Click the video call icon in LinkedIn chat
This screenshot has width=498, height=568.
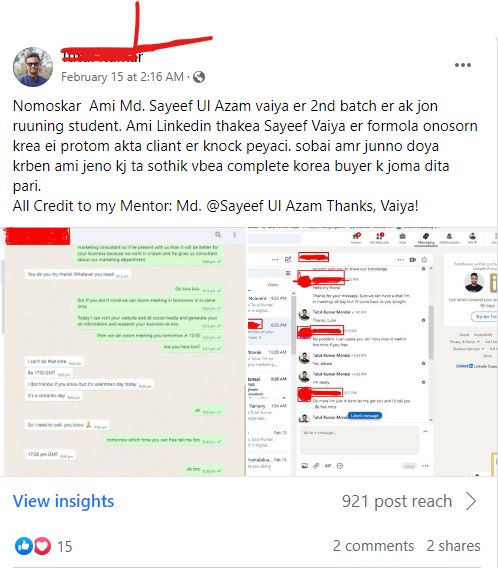pyautogui.click(x=413, y=259)
